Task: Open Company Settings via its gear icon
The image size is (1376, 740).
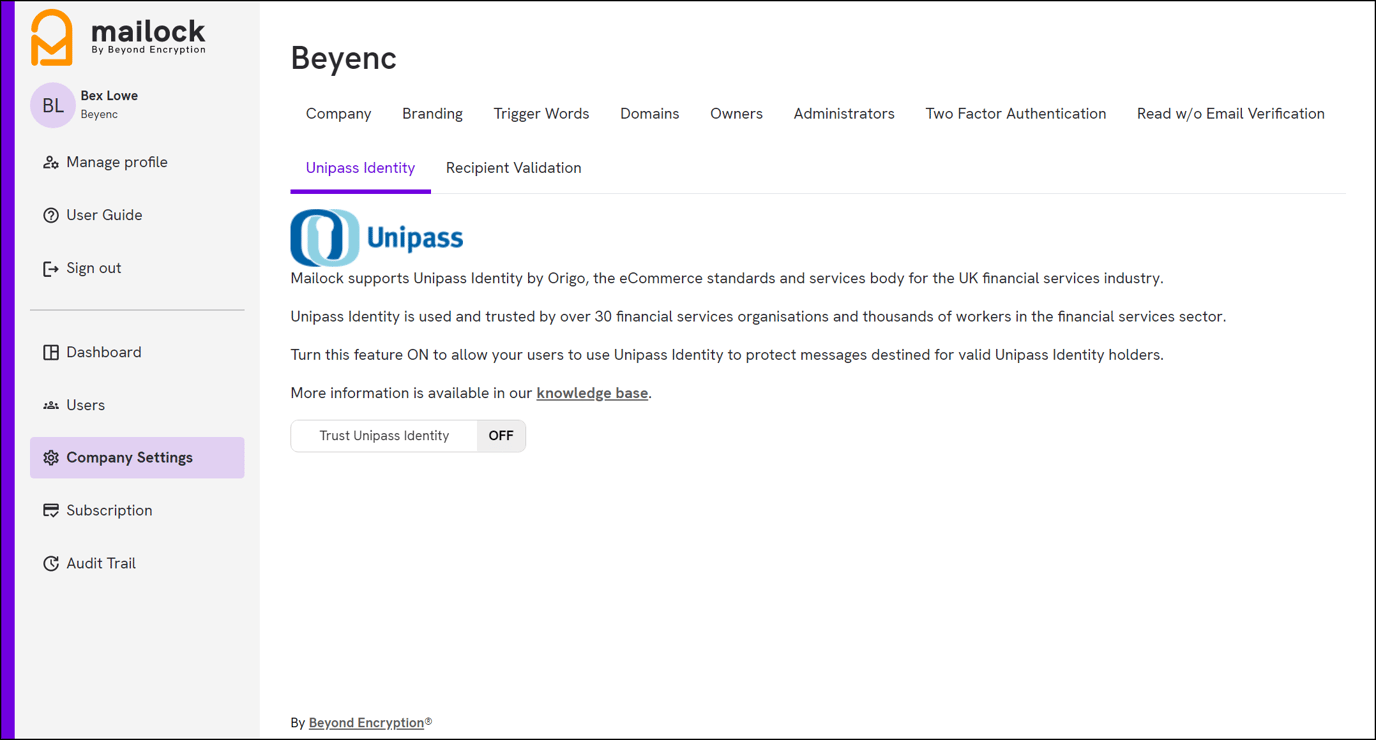Action: [50, 457]
